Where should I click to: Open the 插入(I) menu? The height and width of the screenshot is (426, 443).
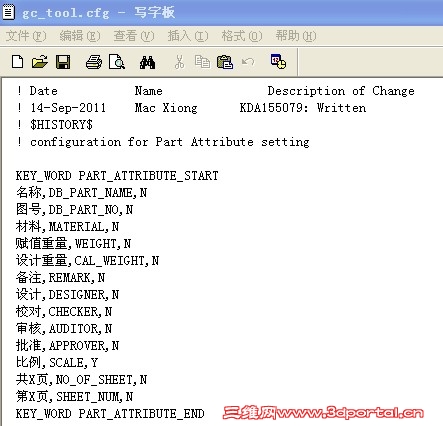[188, 36]
